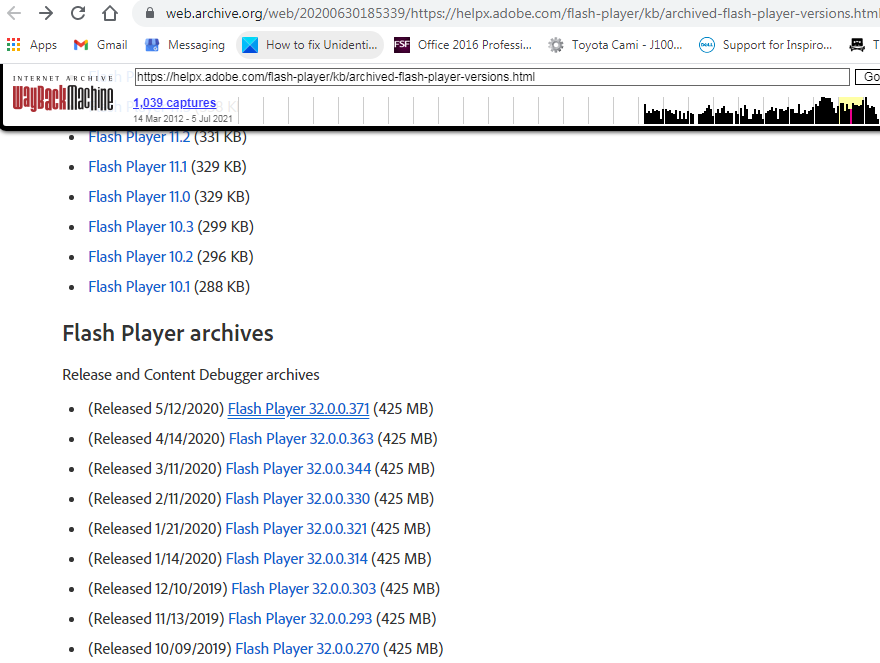Image resolution: width=880 pixels, height=663 pixels.
Task: Download Flash Player 32.0.0.270 archive
Action: click(308, 649)
